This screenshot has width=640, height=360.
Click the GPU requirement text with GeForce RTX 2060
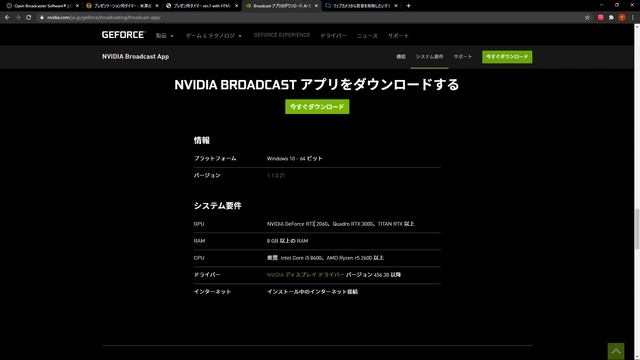tap(341, 224)
